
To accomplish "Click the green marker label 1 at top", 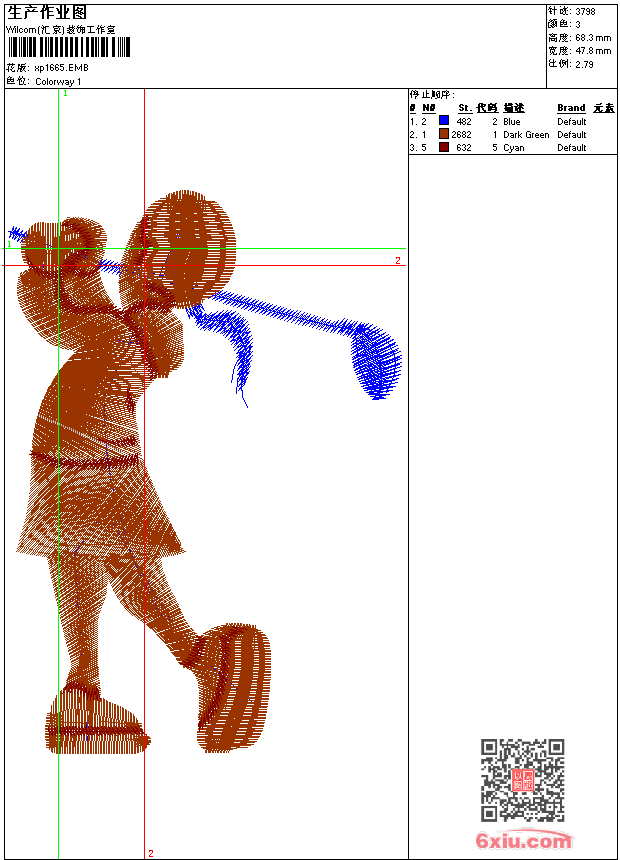I will 65,93.
